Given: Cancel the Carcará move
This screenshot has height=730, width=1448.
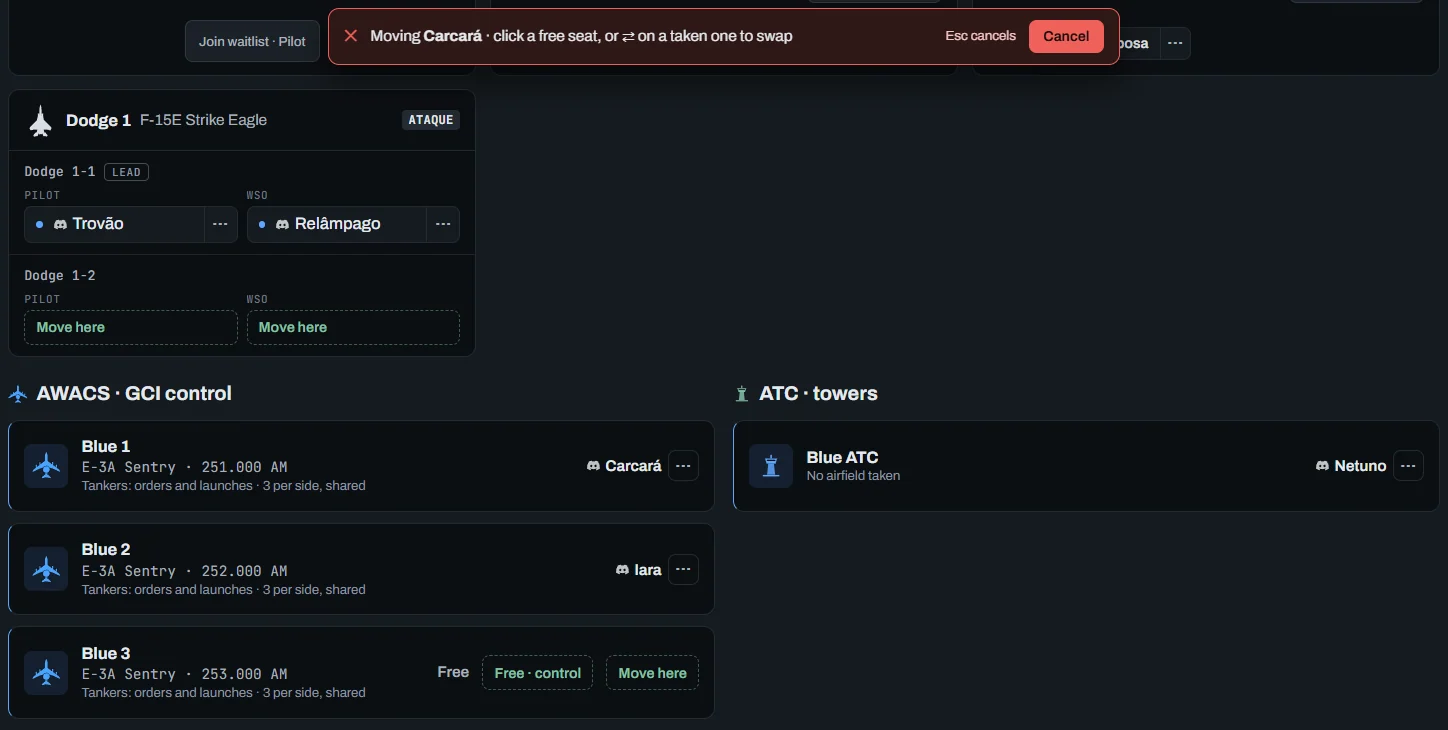Looking at the screenshot, I should [1066, 36].
